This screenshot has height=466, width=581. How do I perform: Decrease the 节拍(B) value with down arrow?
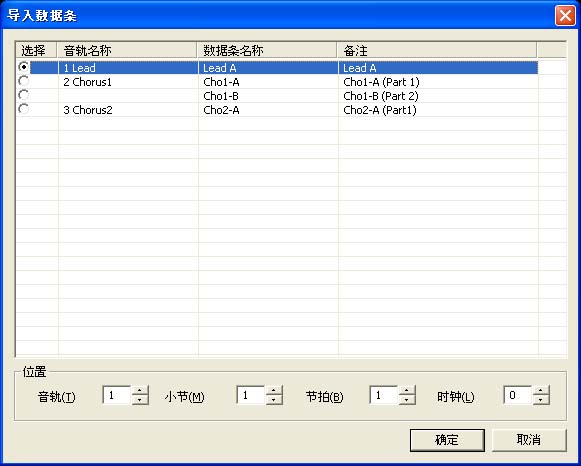(x=406, y=400)
